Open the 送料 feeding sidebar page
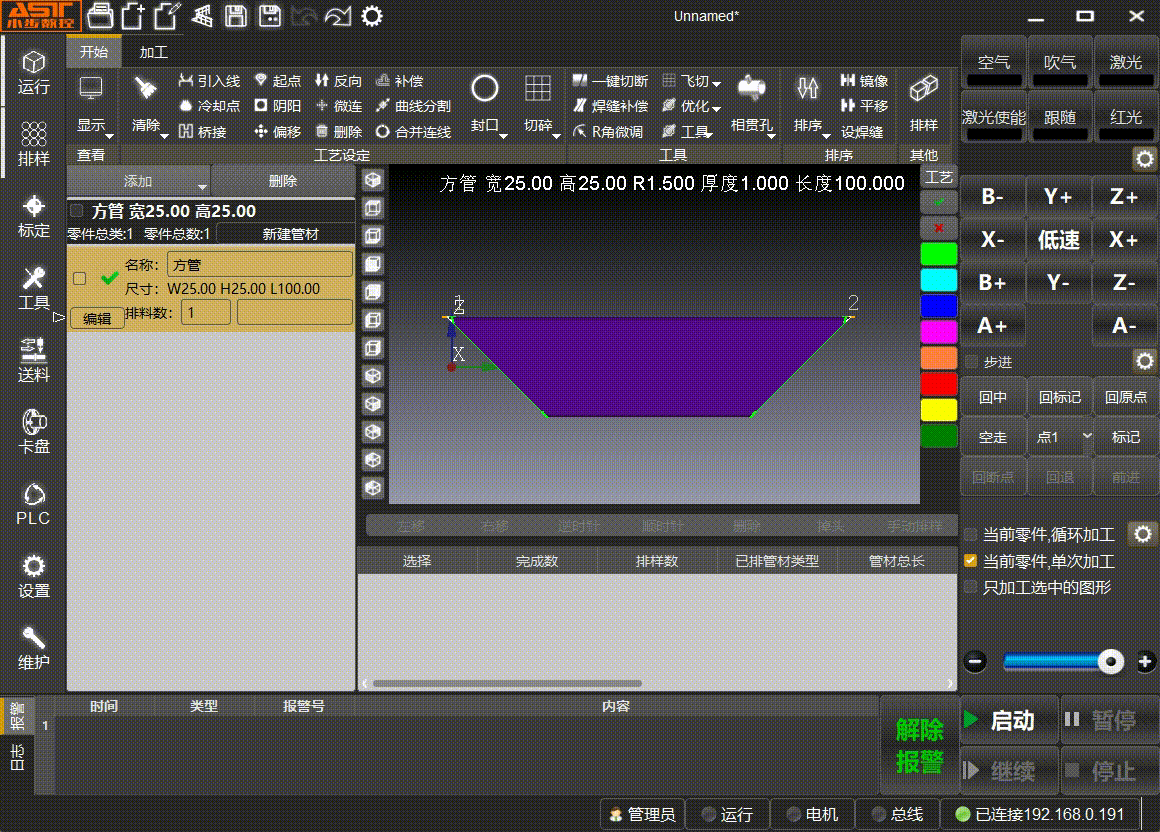This screenshot has width=1160, height=832. pos(34,359)
